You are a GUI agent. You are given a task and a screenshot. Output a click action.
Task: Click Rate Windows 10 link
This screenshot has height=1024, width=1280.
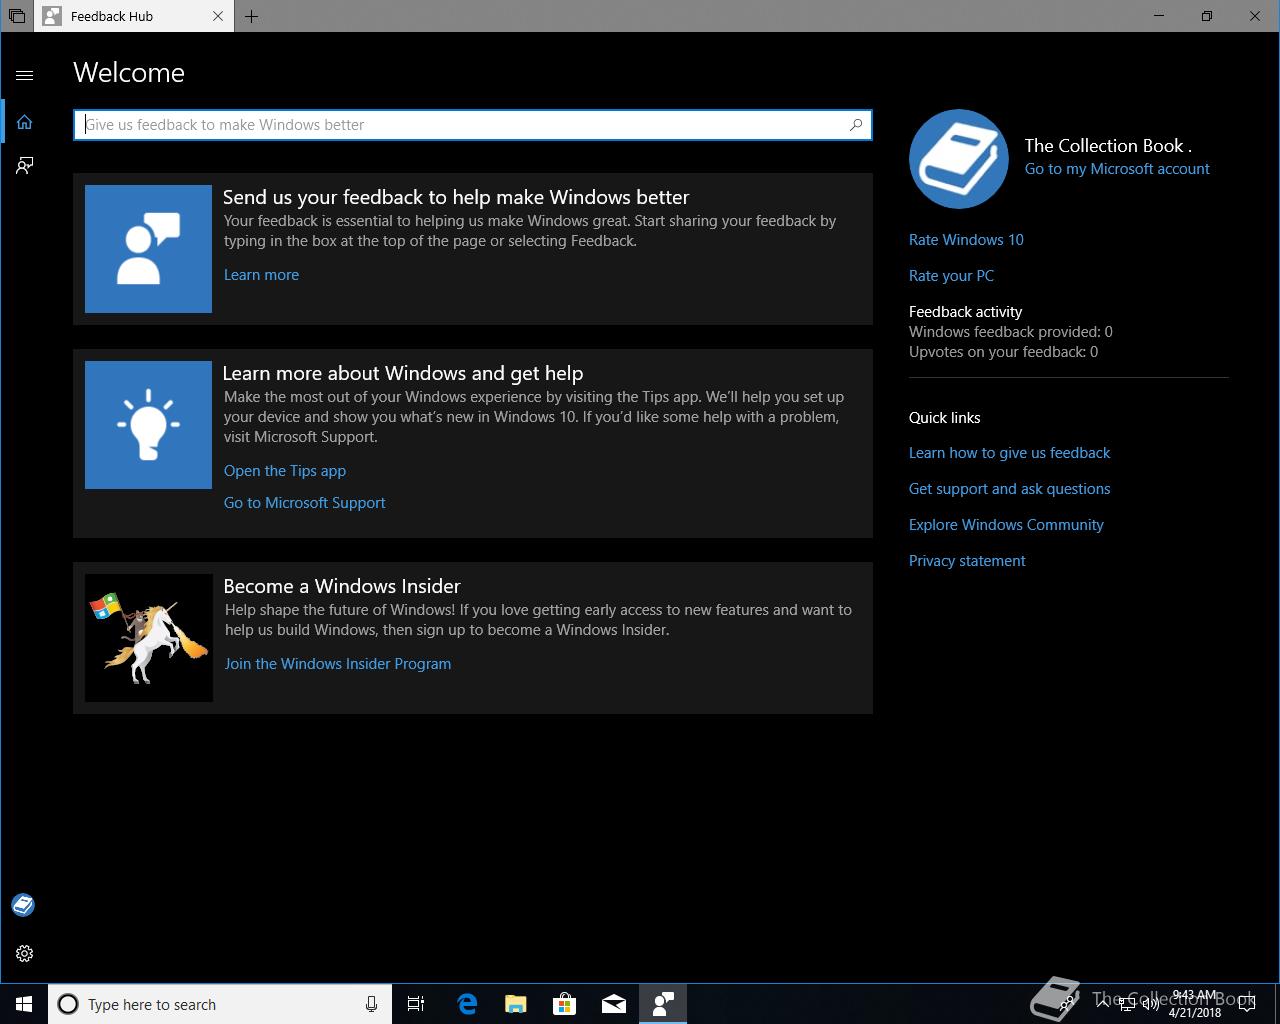click(966, 240)
